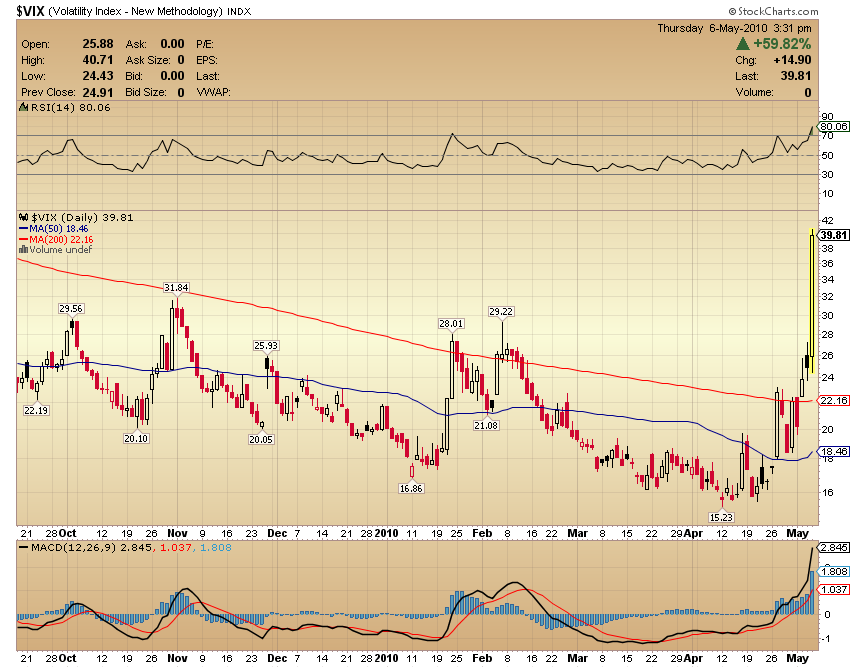Click the Volatility Index - New Methodology text
This screenshot has width=850, height=668.
pos(136,11)
